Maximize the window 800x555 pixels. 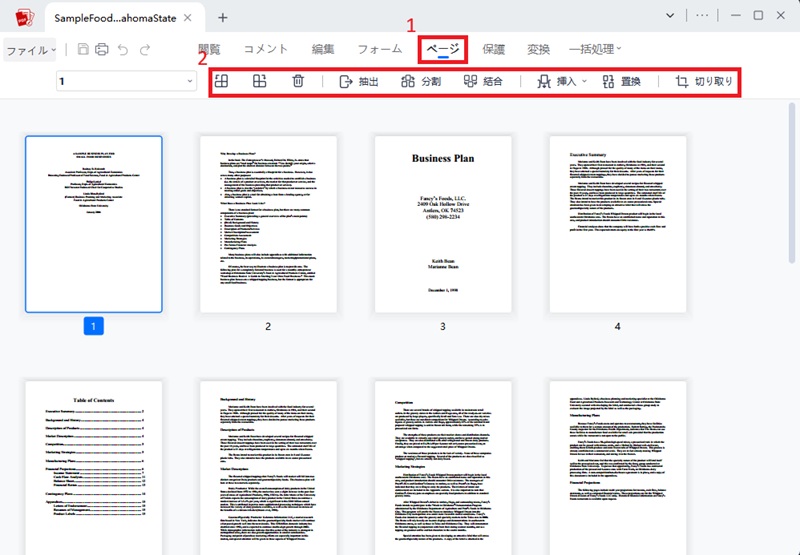tap(758, 15)
